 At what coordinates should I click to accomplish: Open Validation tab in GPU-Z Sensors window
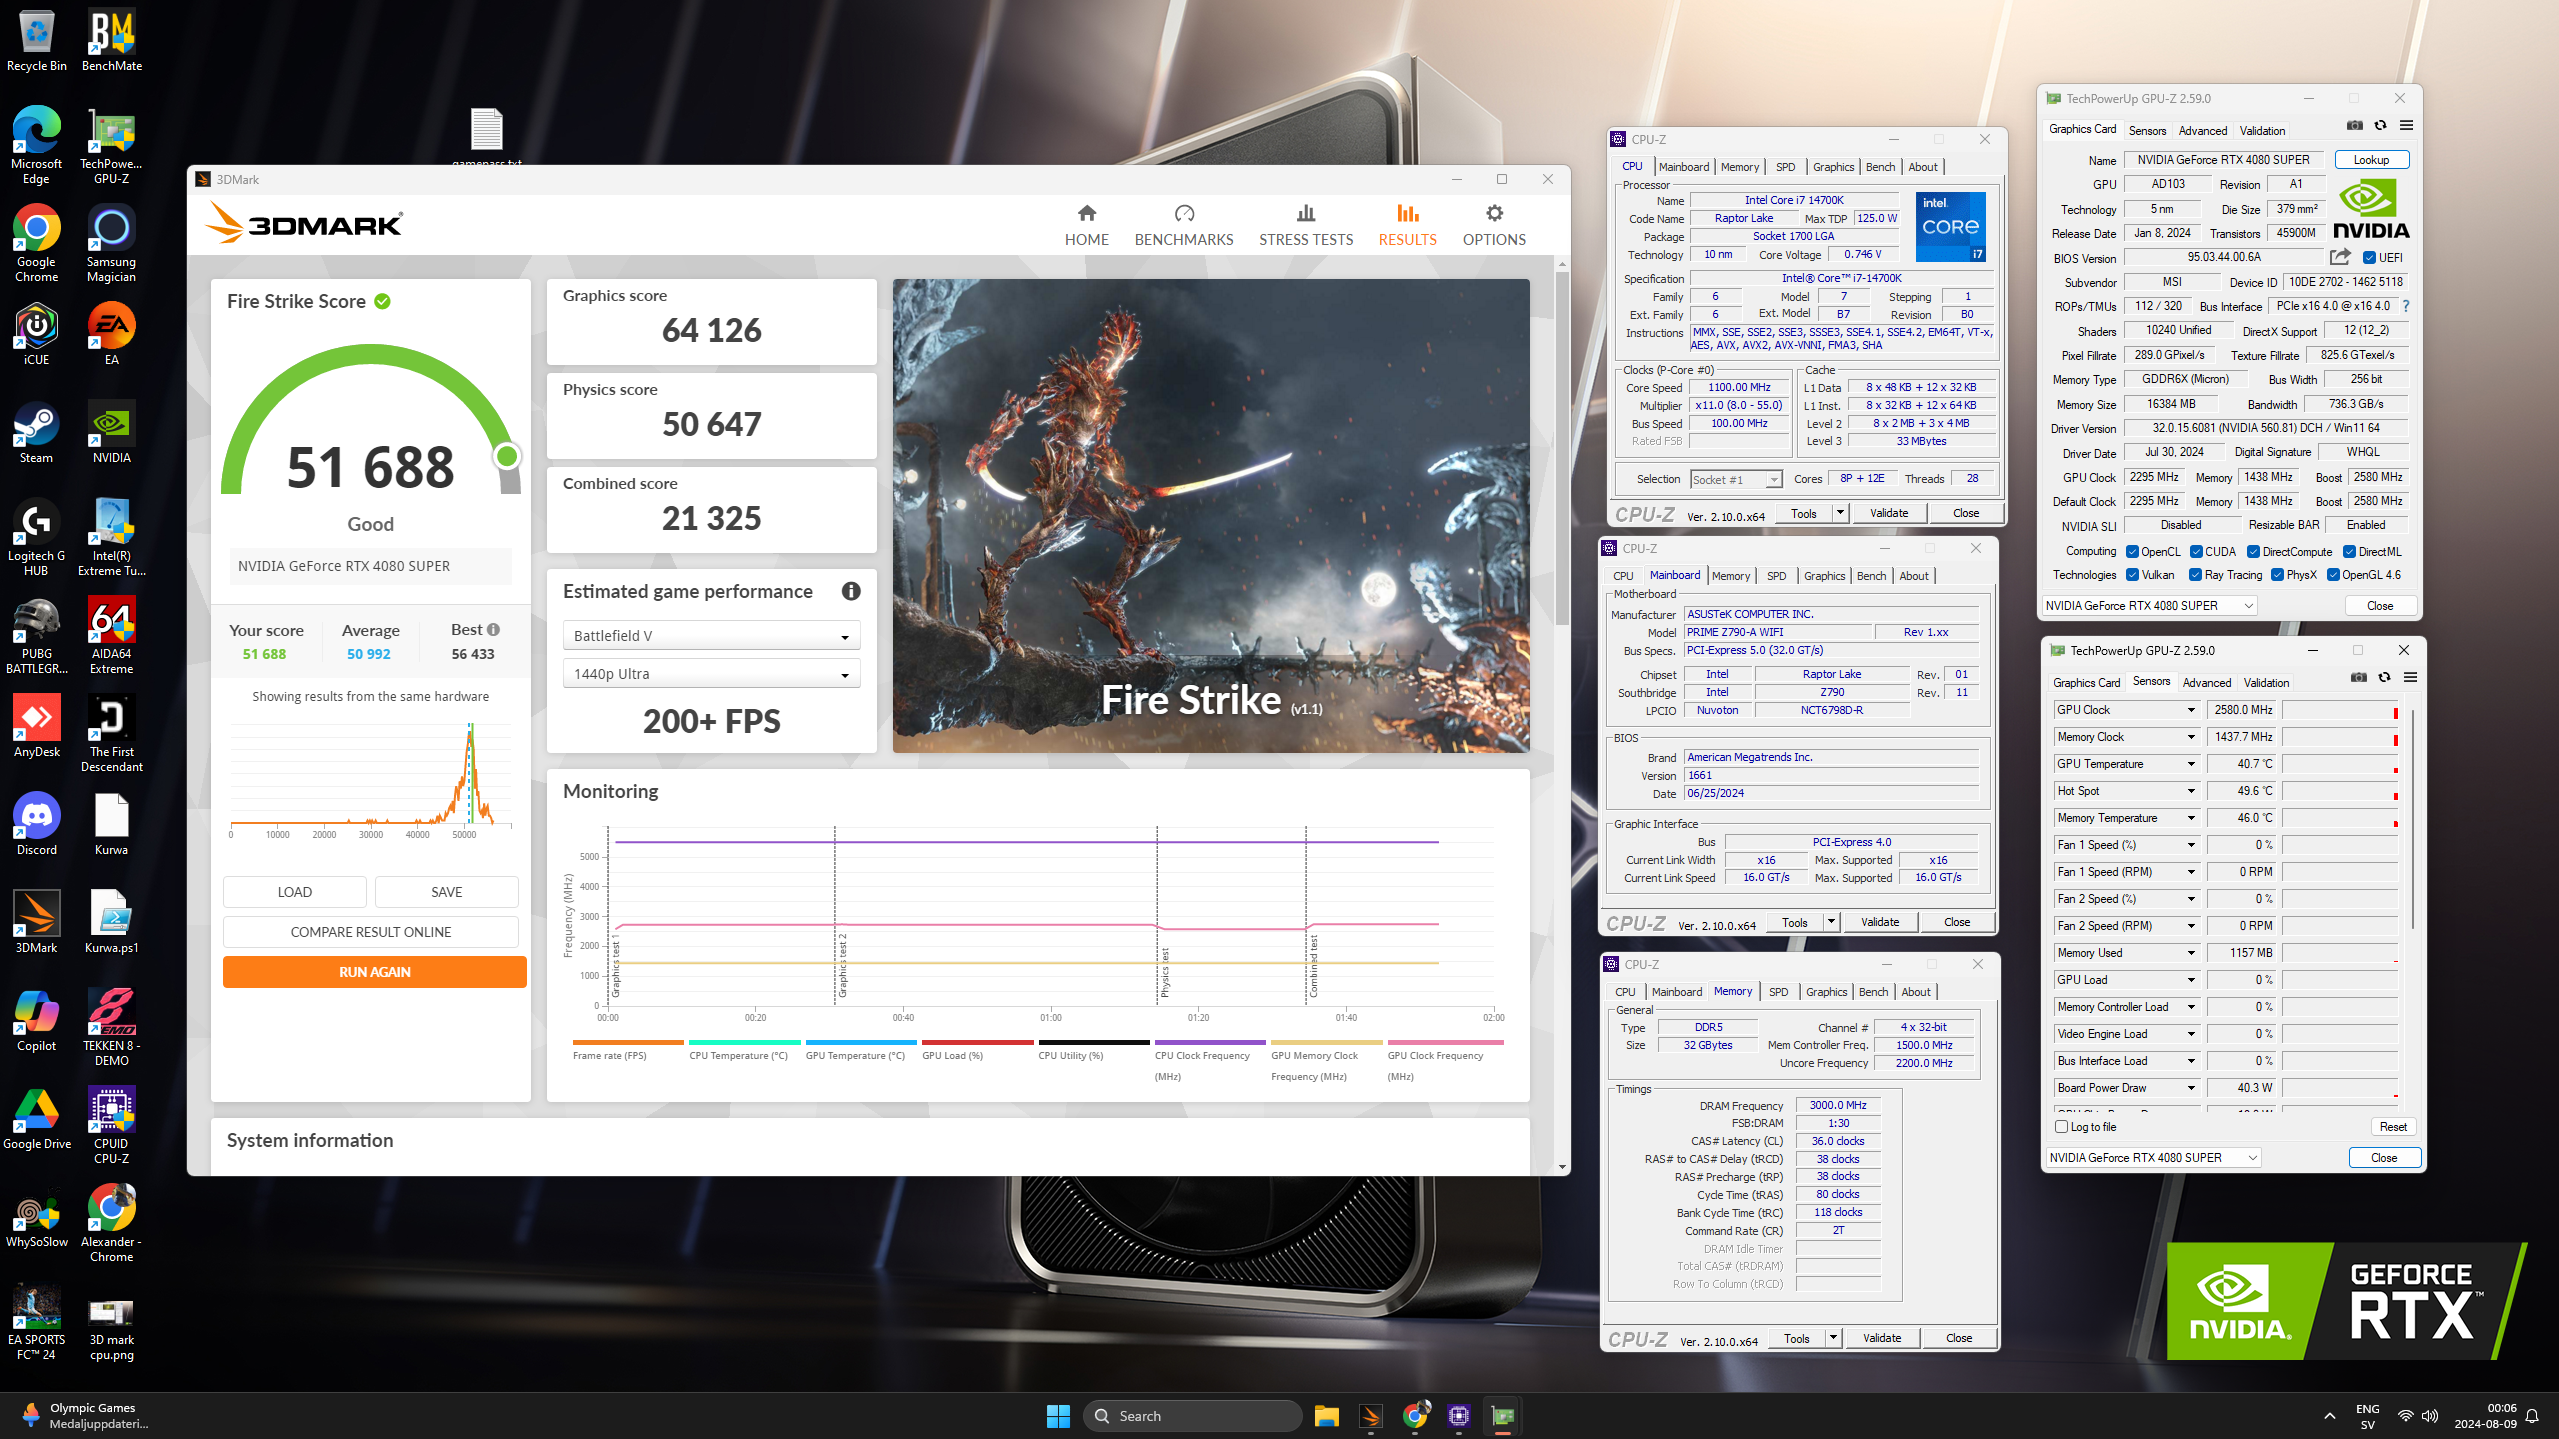click(x=2266, y=683)
